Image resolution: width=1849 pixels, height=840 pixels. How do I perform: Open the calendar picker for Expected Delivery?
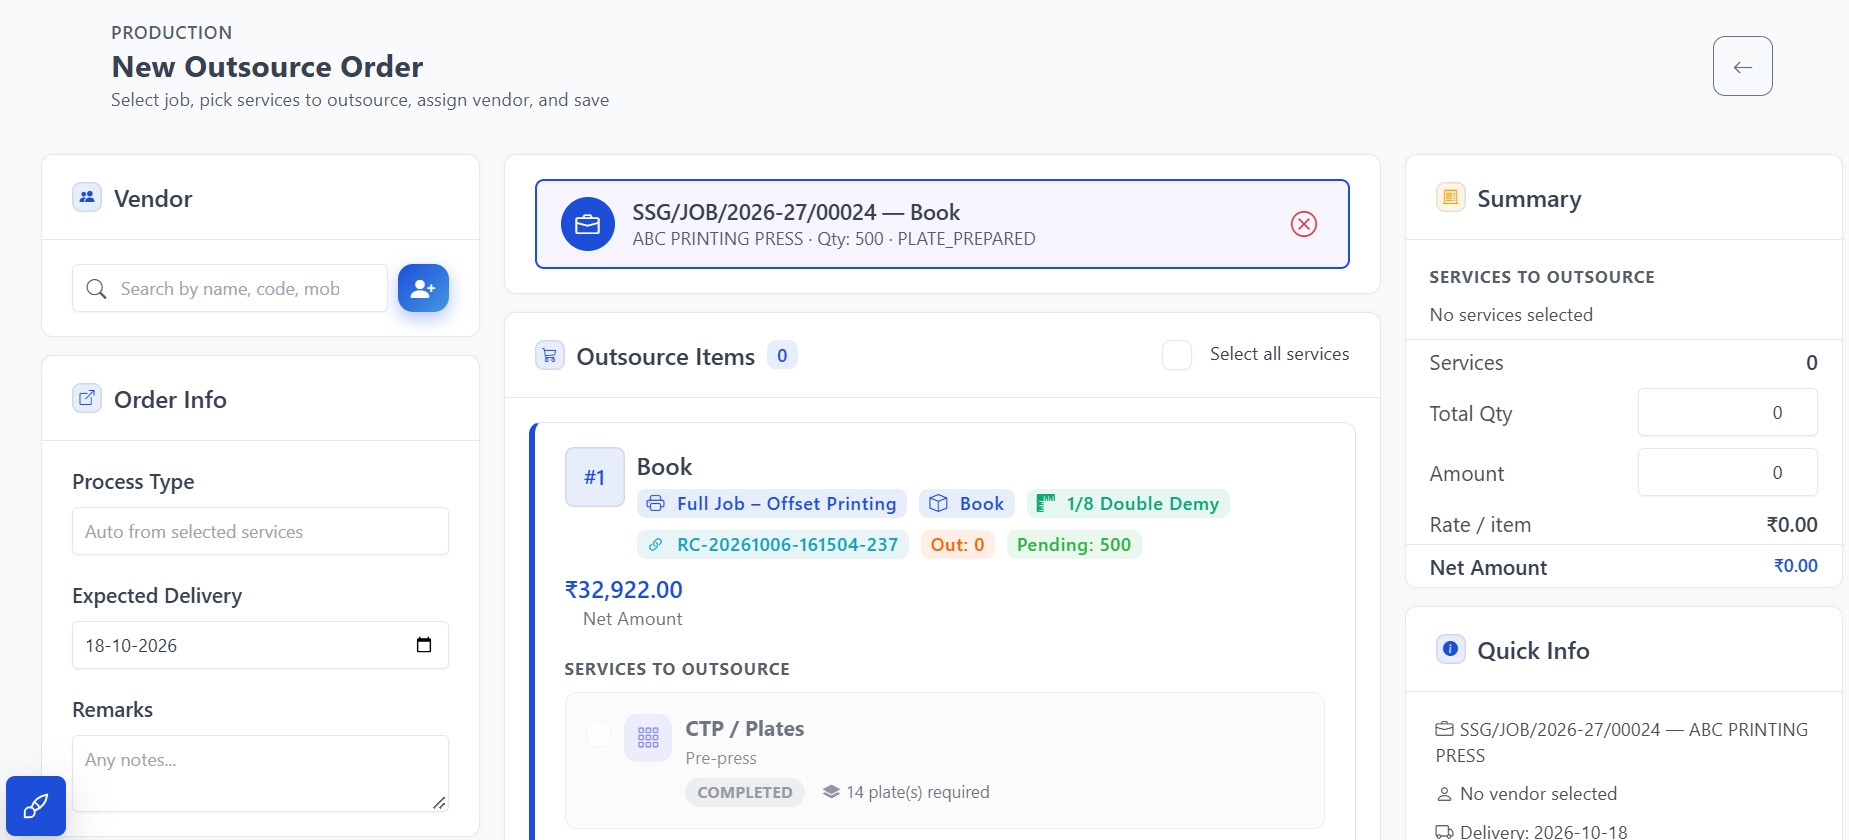424,645
